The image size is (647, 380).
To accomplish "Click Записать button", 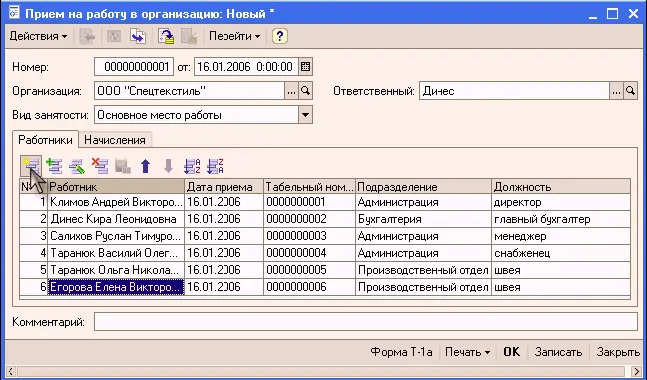I will click(558, 352).
